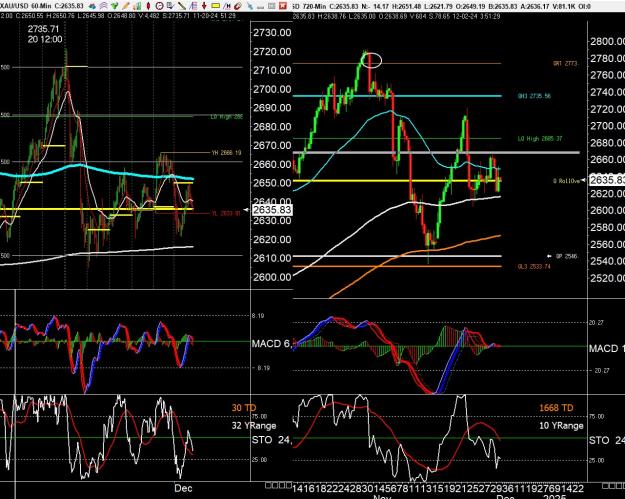625x499 pixels.
Task: Click the YH 2668.19 line label
Action: click(x=226, y=153)
